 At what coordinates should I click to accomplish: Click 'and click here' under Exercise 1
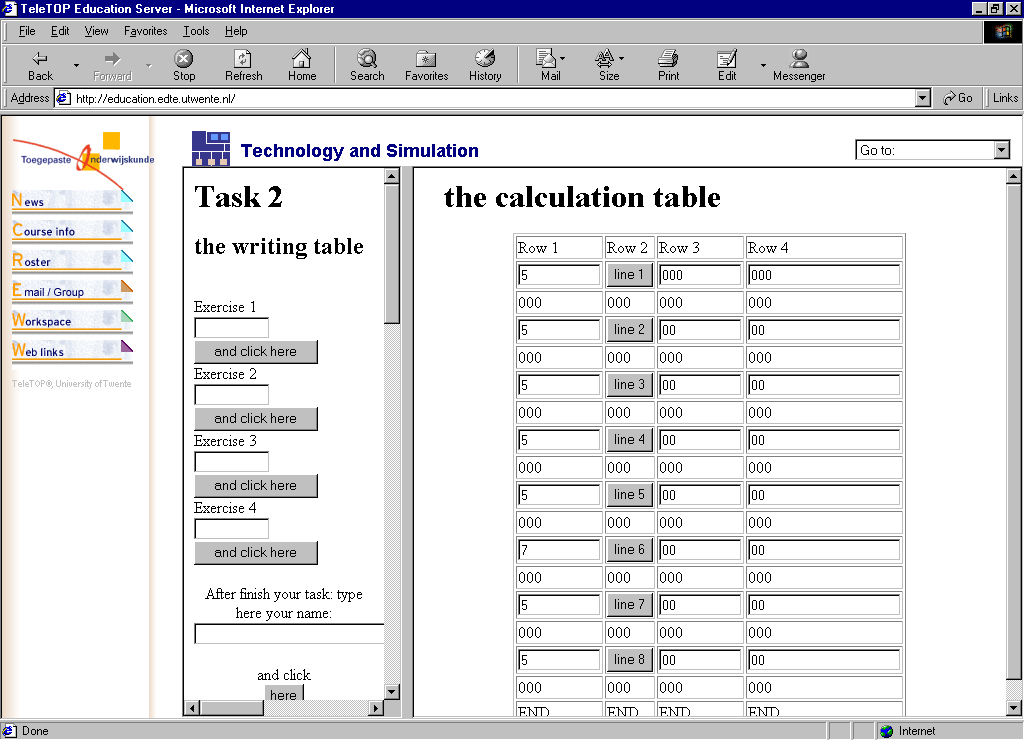pyautogui.click(x=255, y=351)
